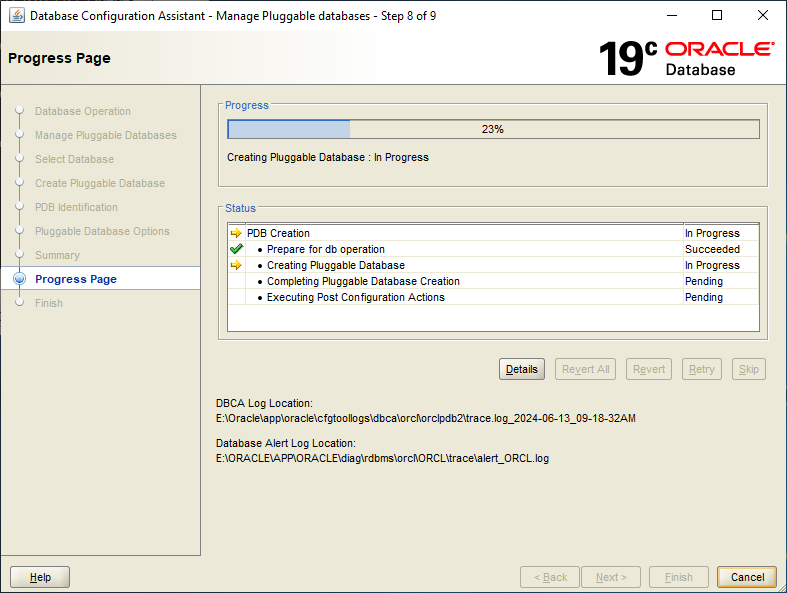Select the PDB Creation status row

(493, 233)
